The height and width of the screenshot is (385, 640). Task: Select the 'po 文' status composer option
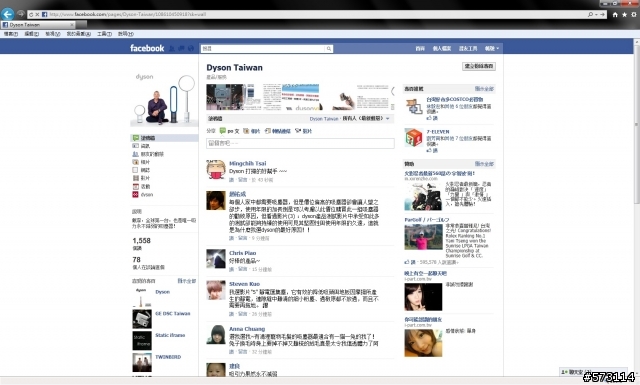[x=229, y=131]
